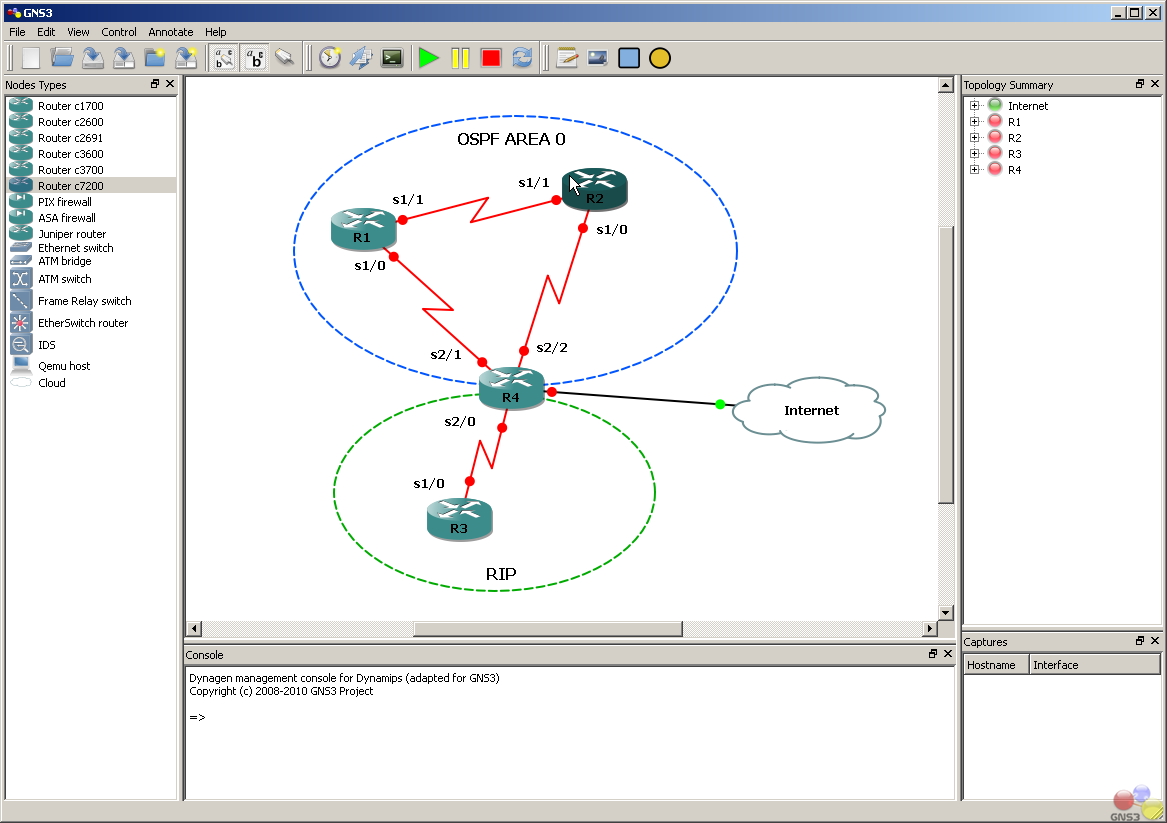
Task: Click the Add a note icon
Action: click(x=567, y=58)
